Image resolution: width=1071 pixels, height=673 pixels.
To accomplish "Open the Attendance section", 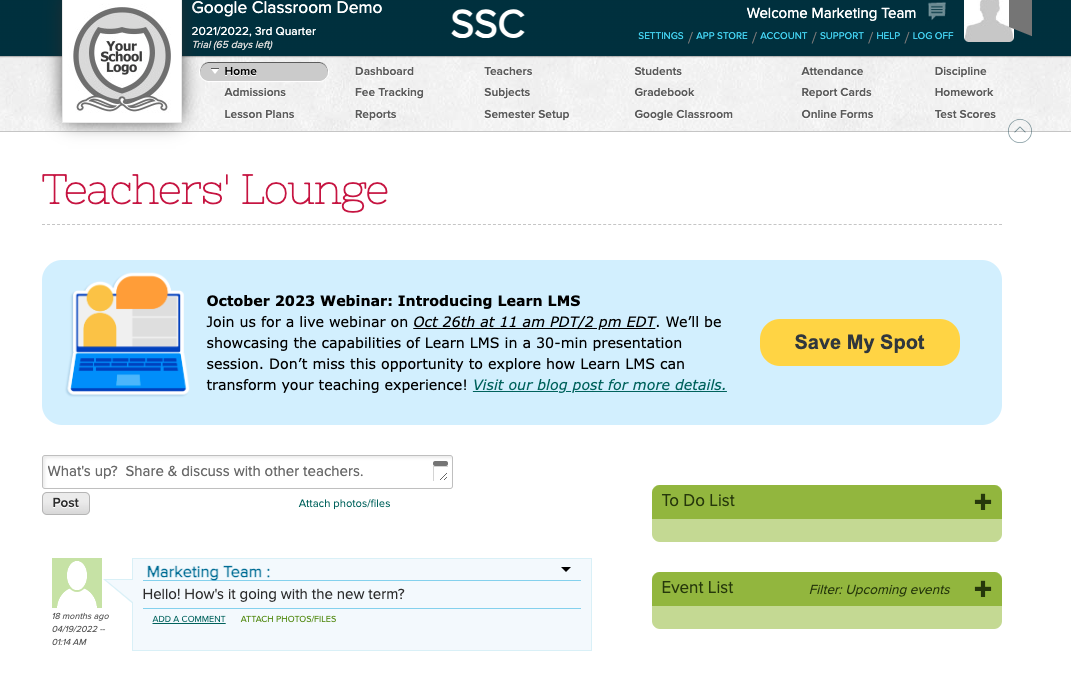I will coord(831,71).
